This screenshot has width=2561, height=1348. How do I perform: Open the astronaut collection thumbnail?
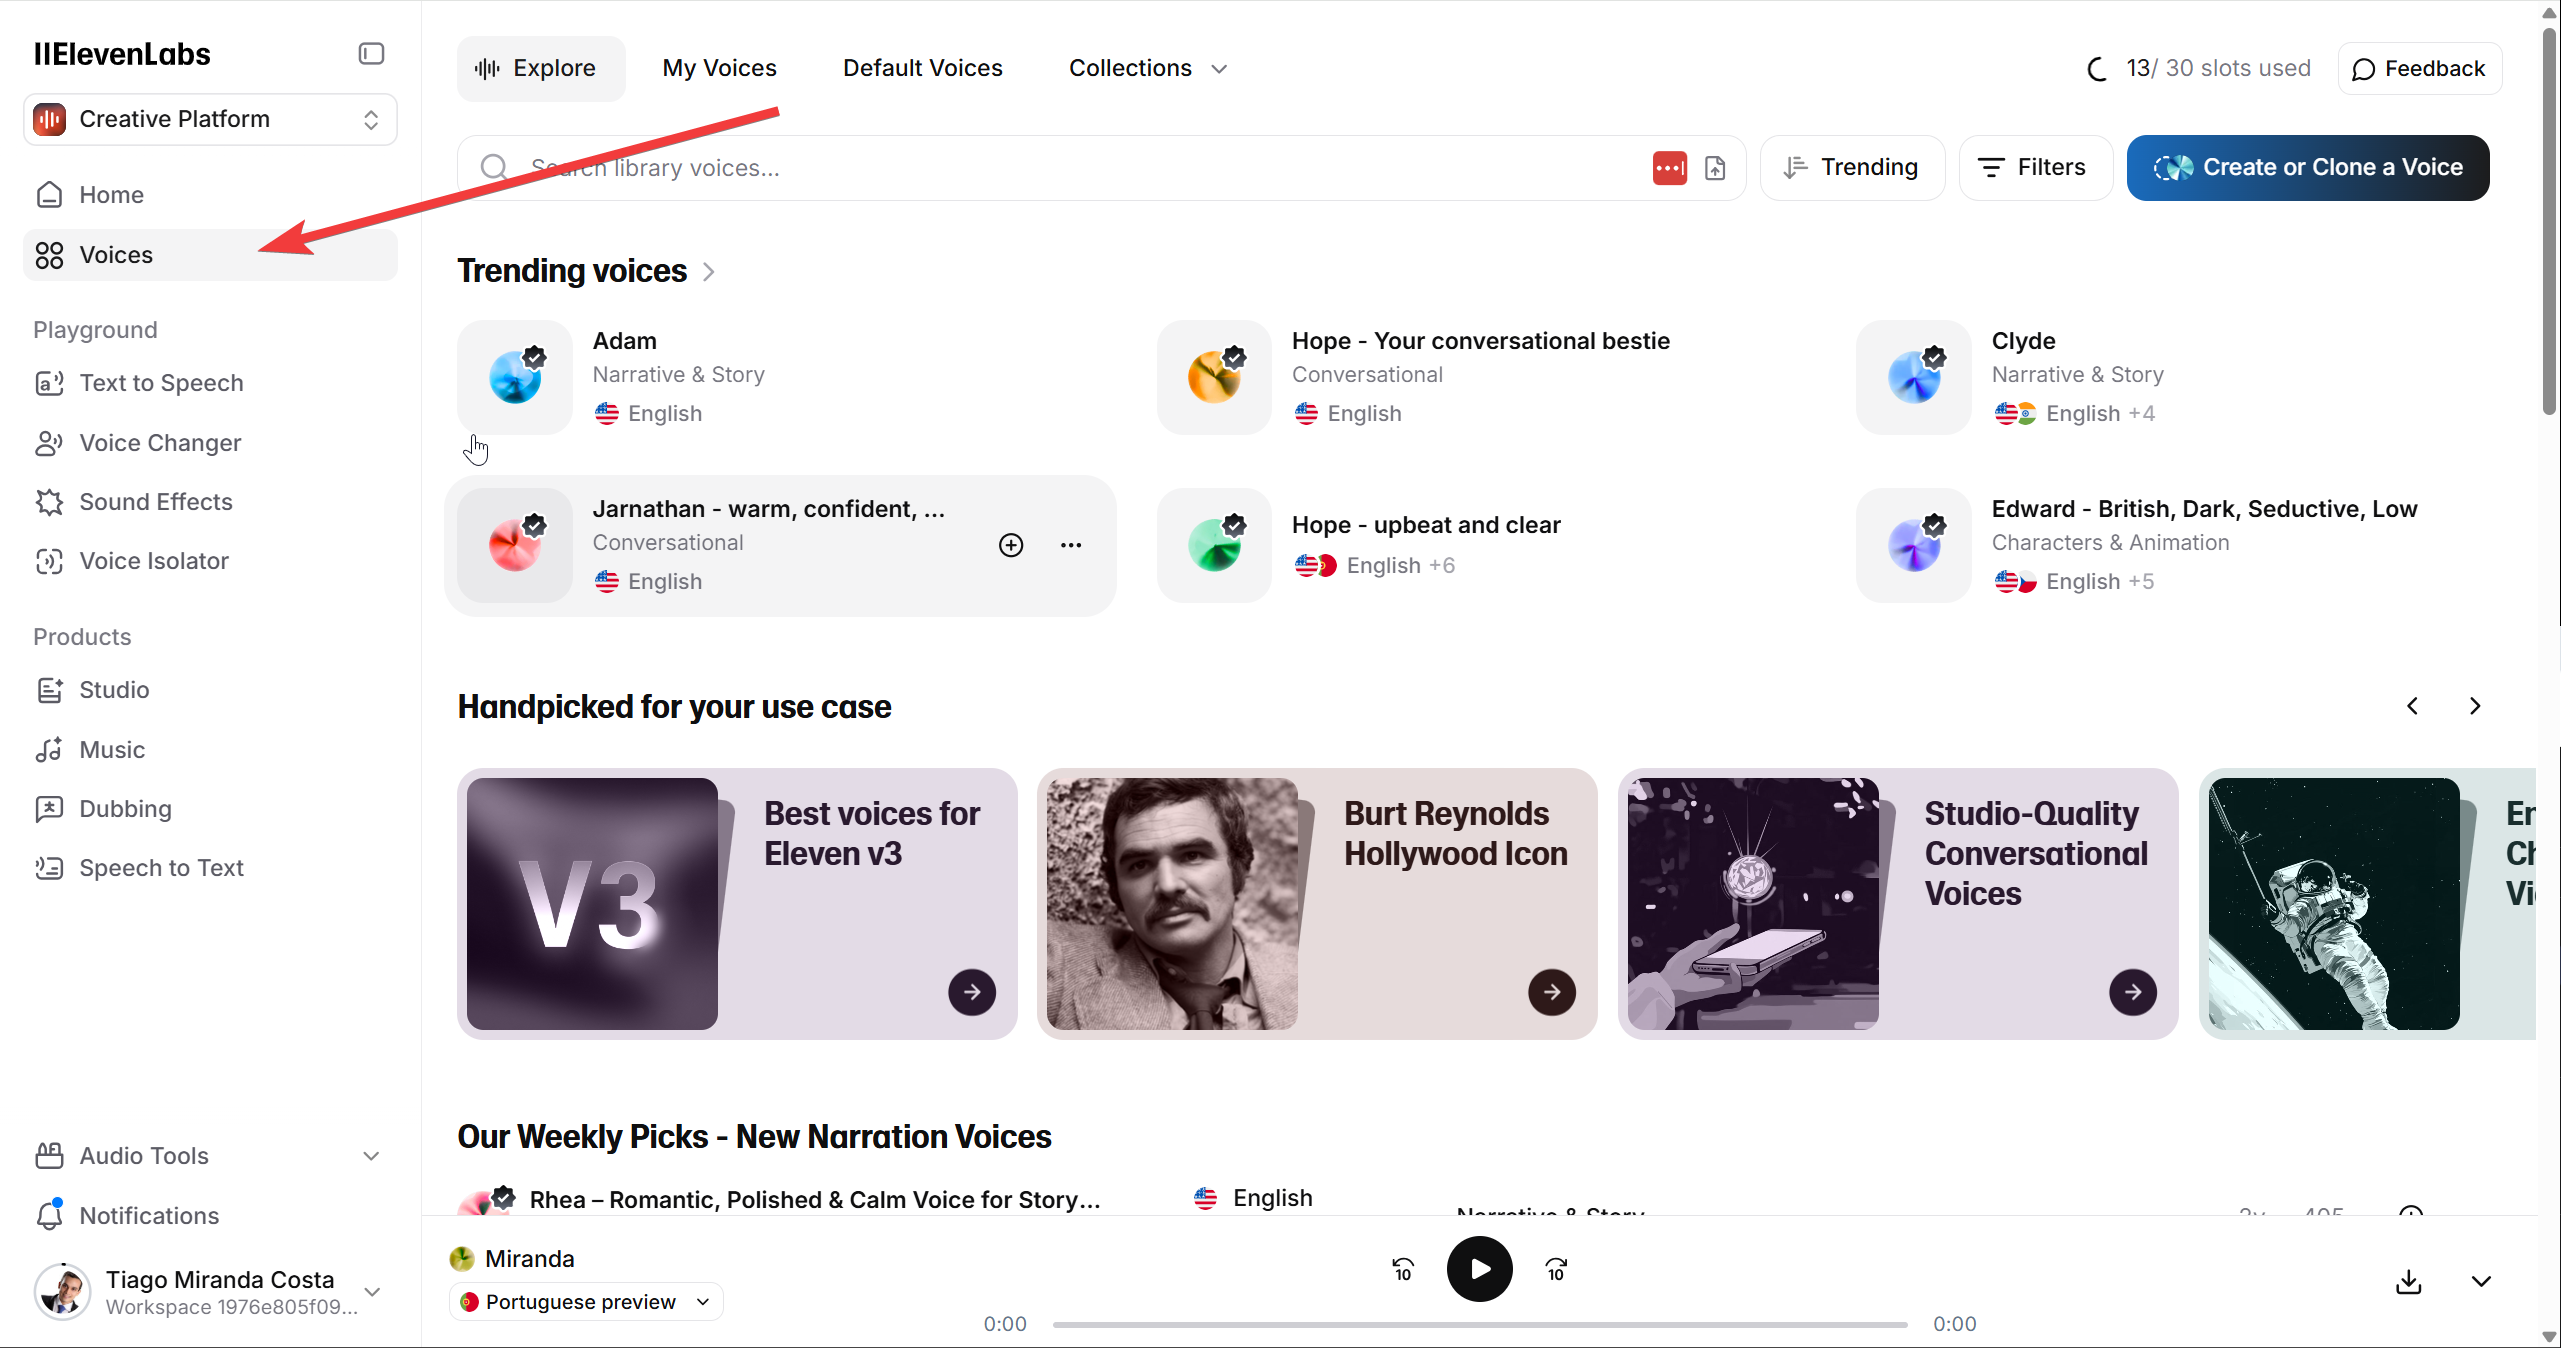pyautogui.click(x=2334, y=904)
